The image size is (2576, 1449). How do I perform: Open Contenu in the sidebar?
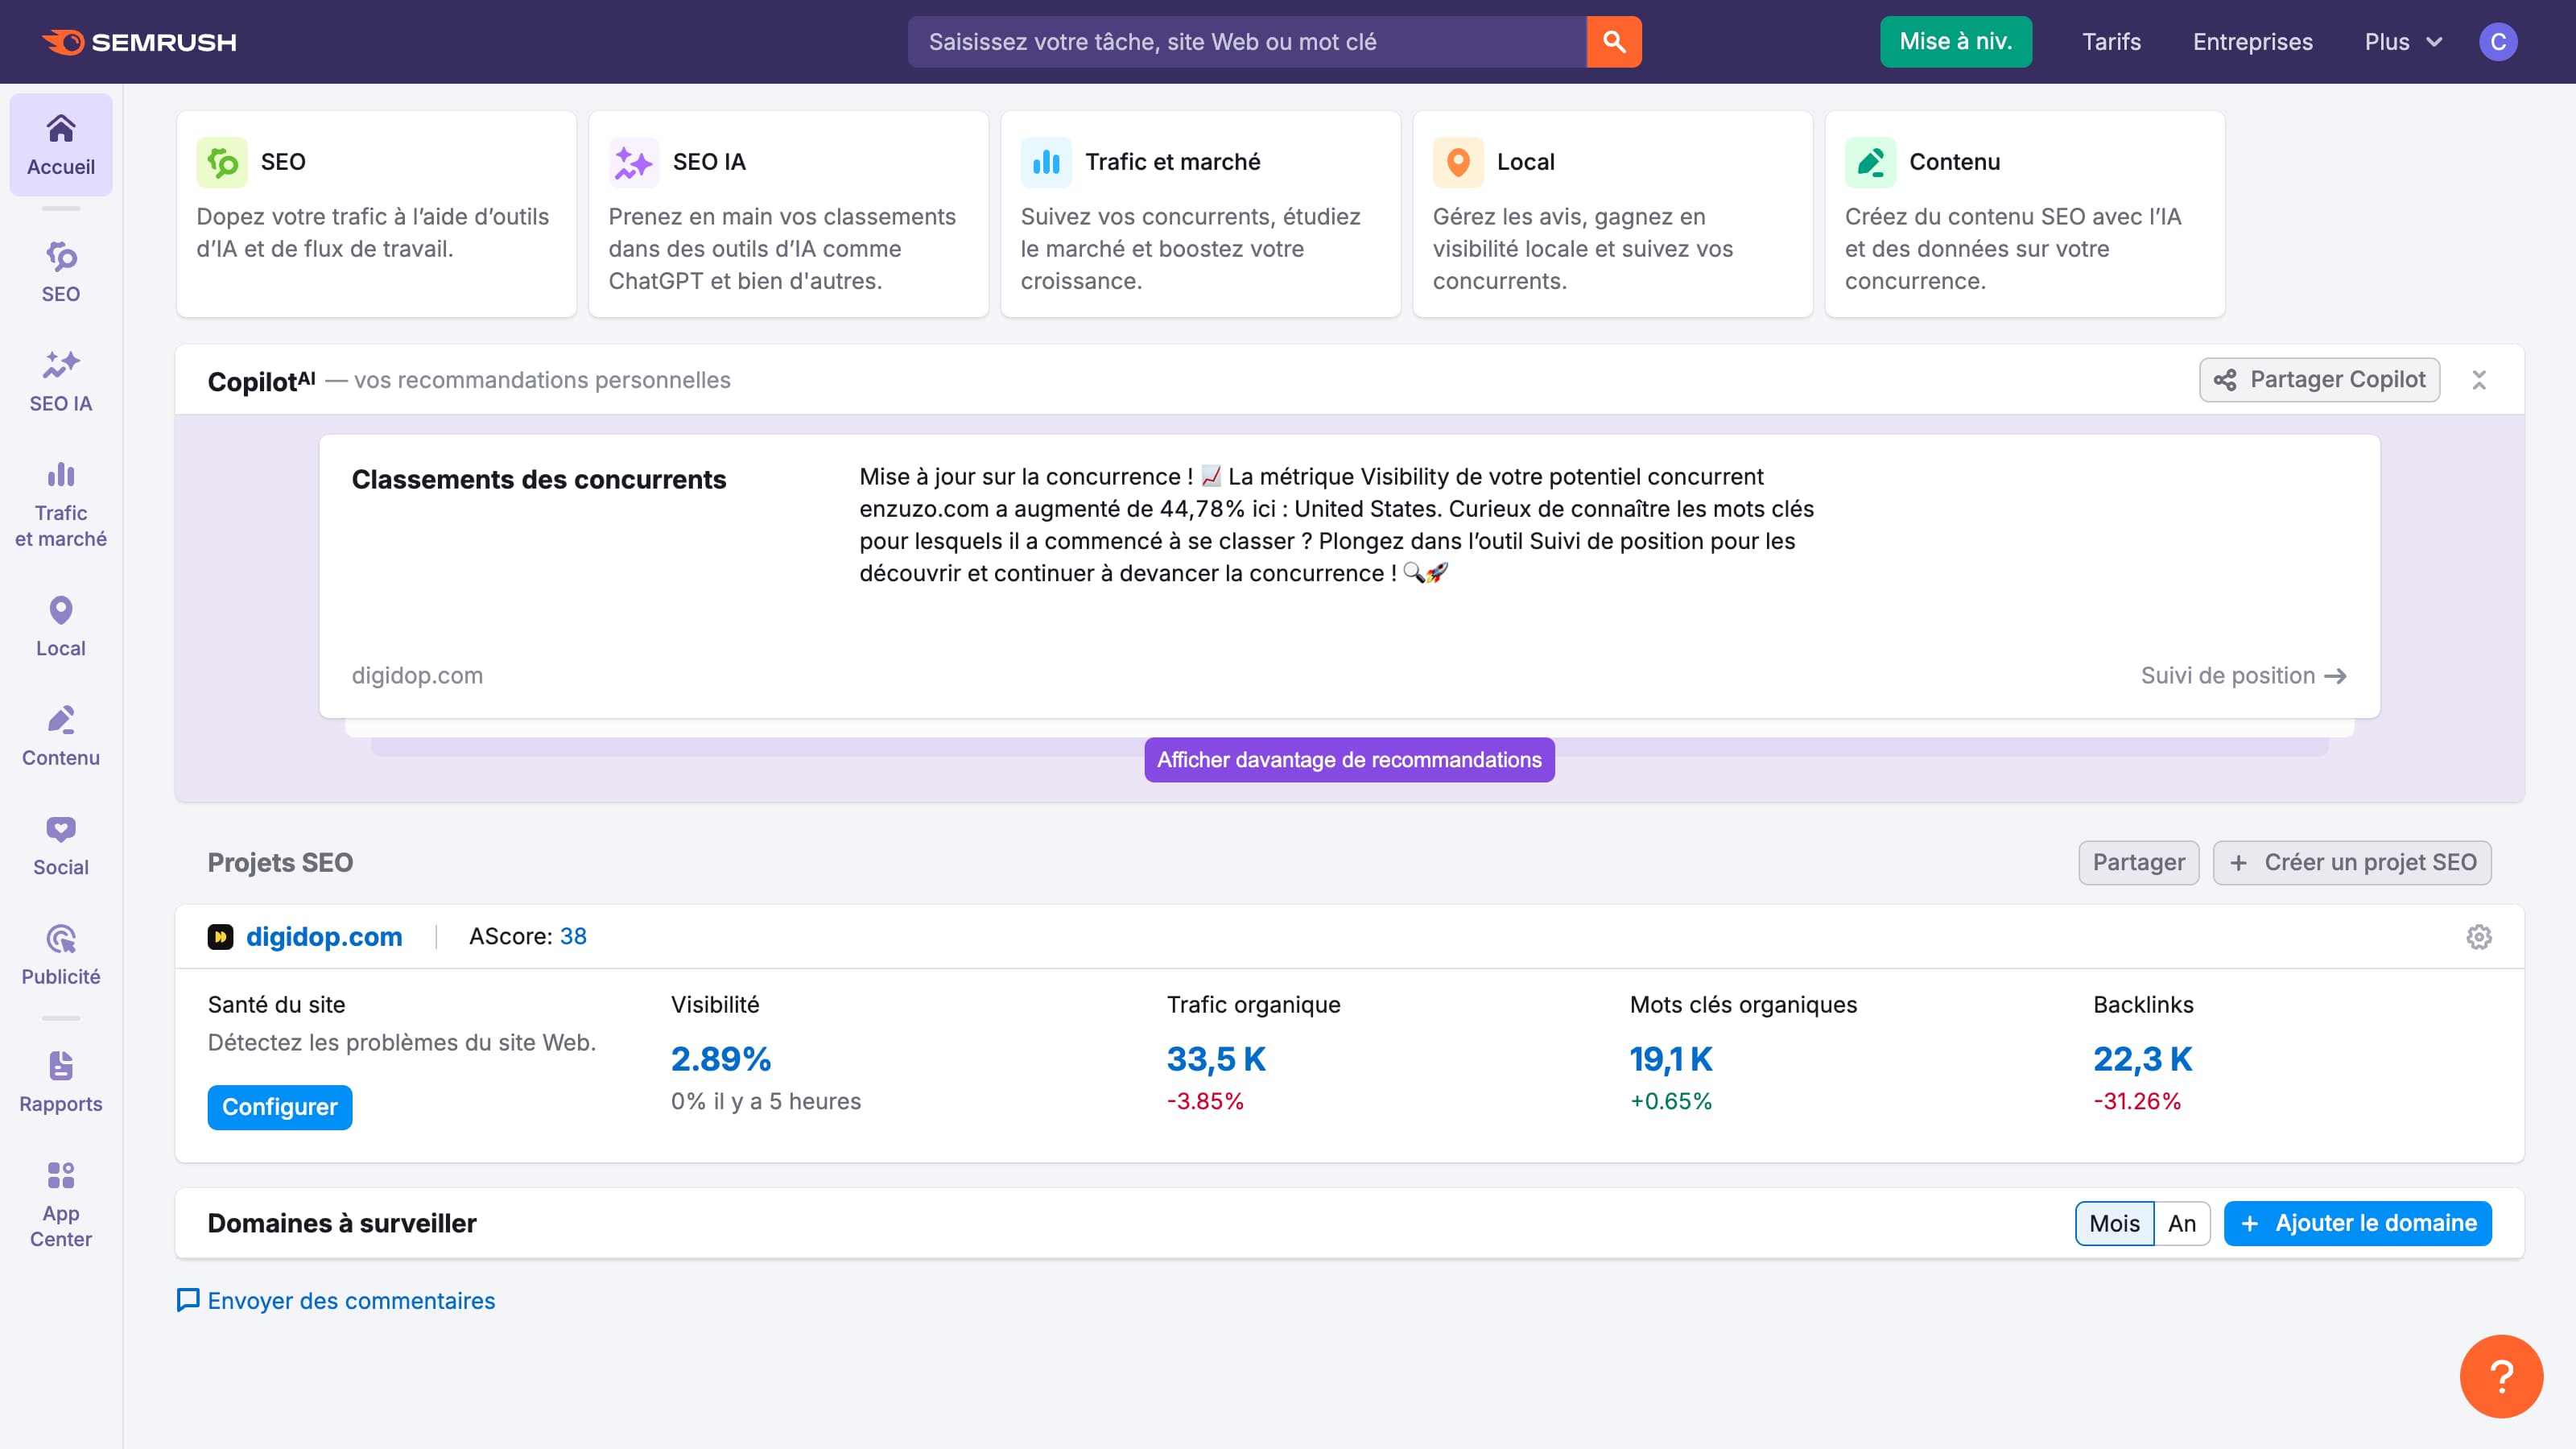[61, 736]
